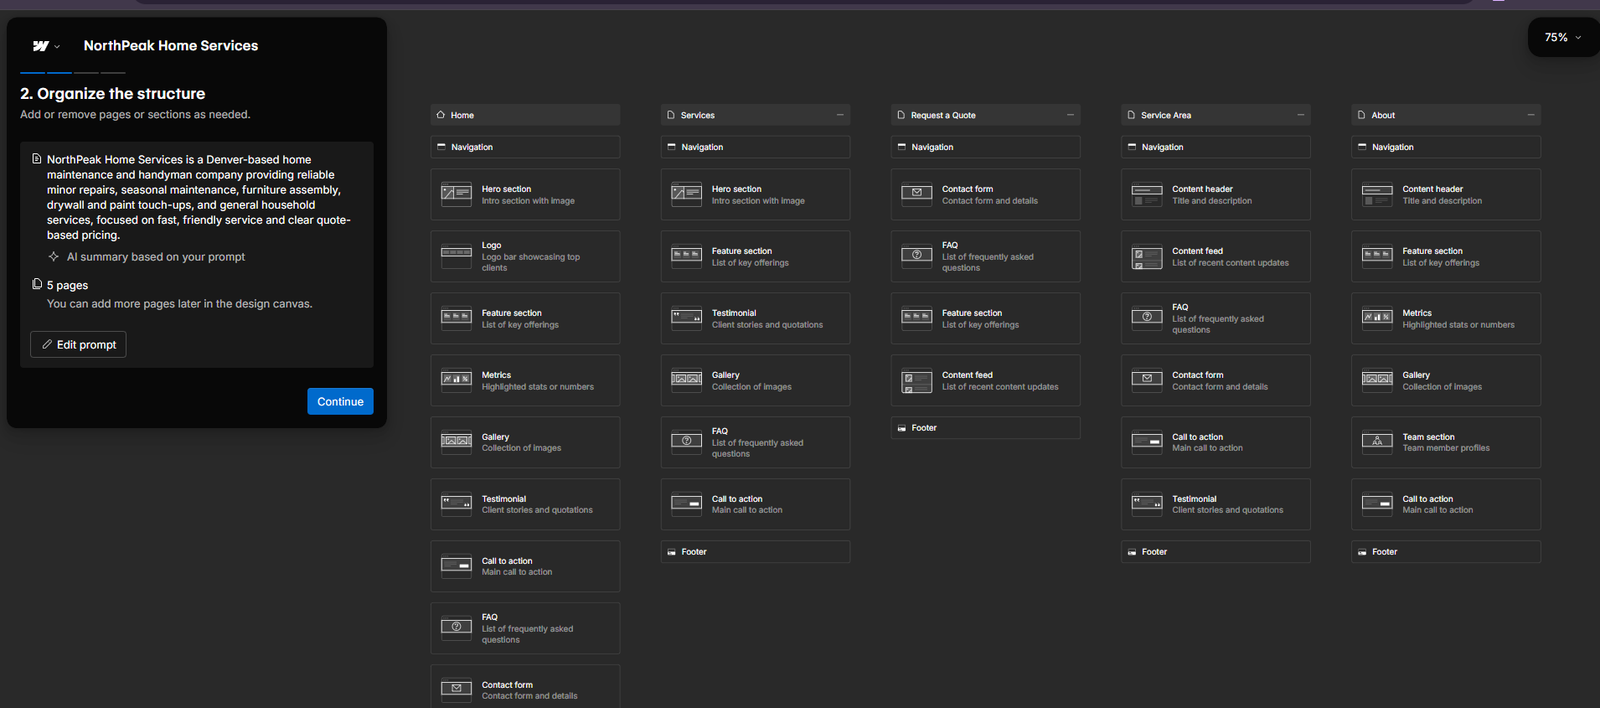Click Gallery section icon in Home page
The width and height of the screenshot is (1600, 708).
[x=456, y=442]
